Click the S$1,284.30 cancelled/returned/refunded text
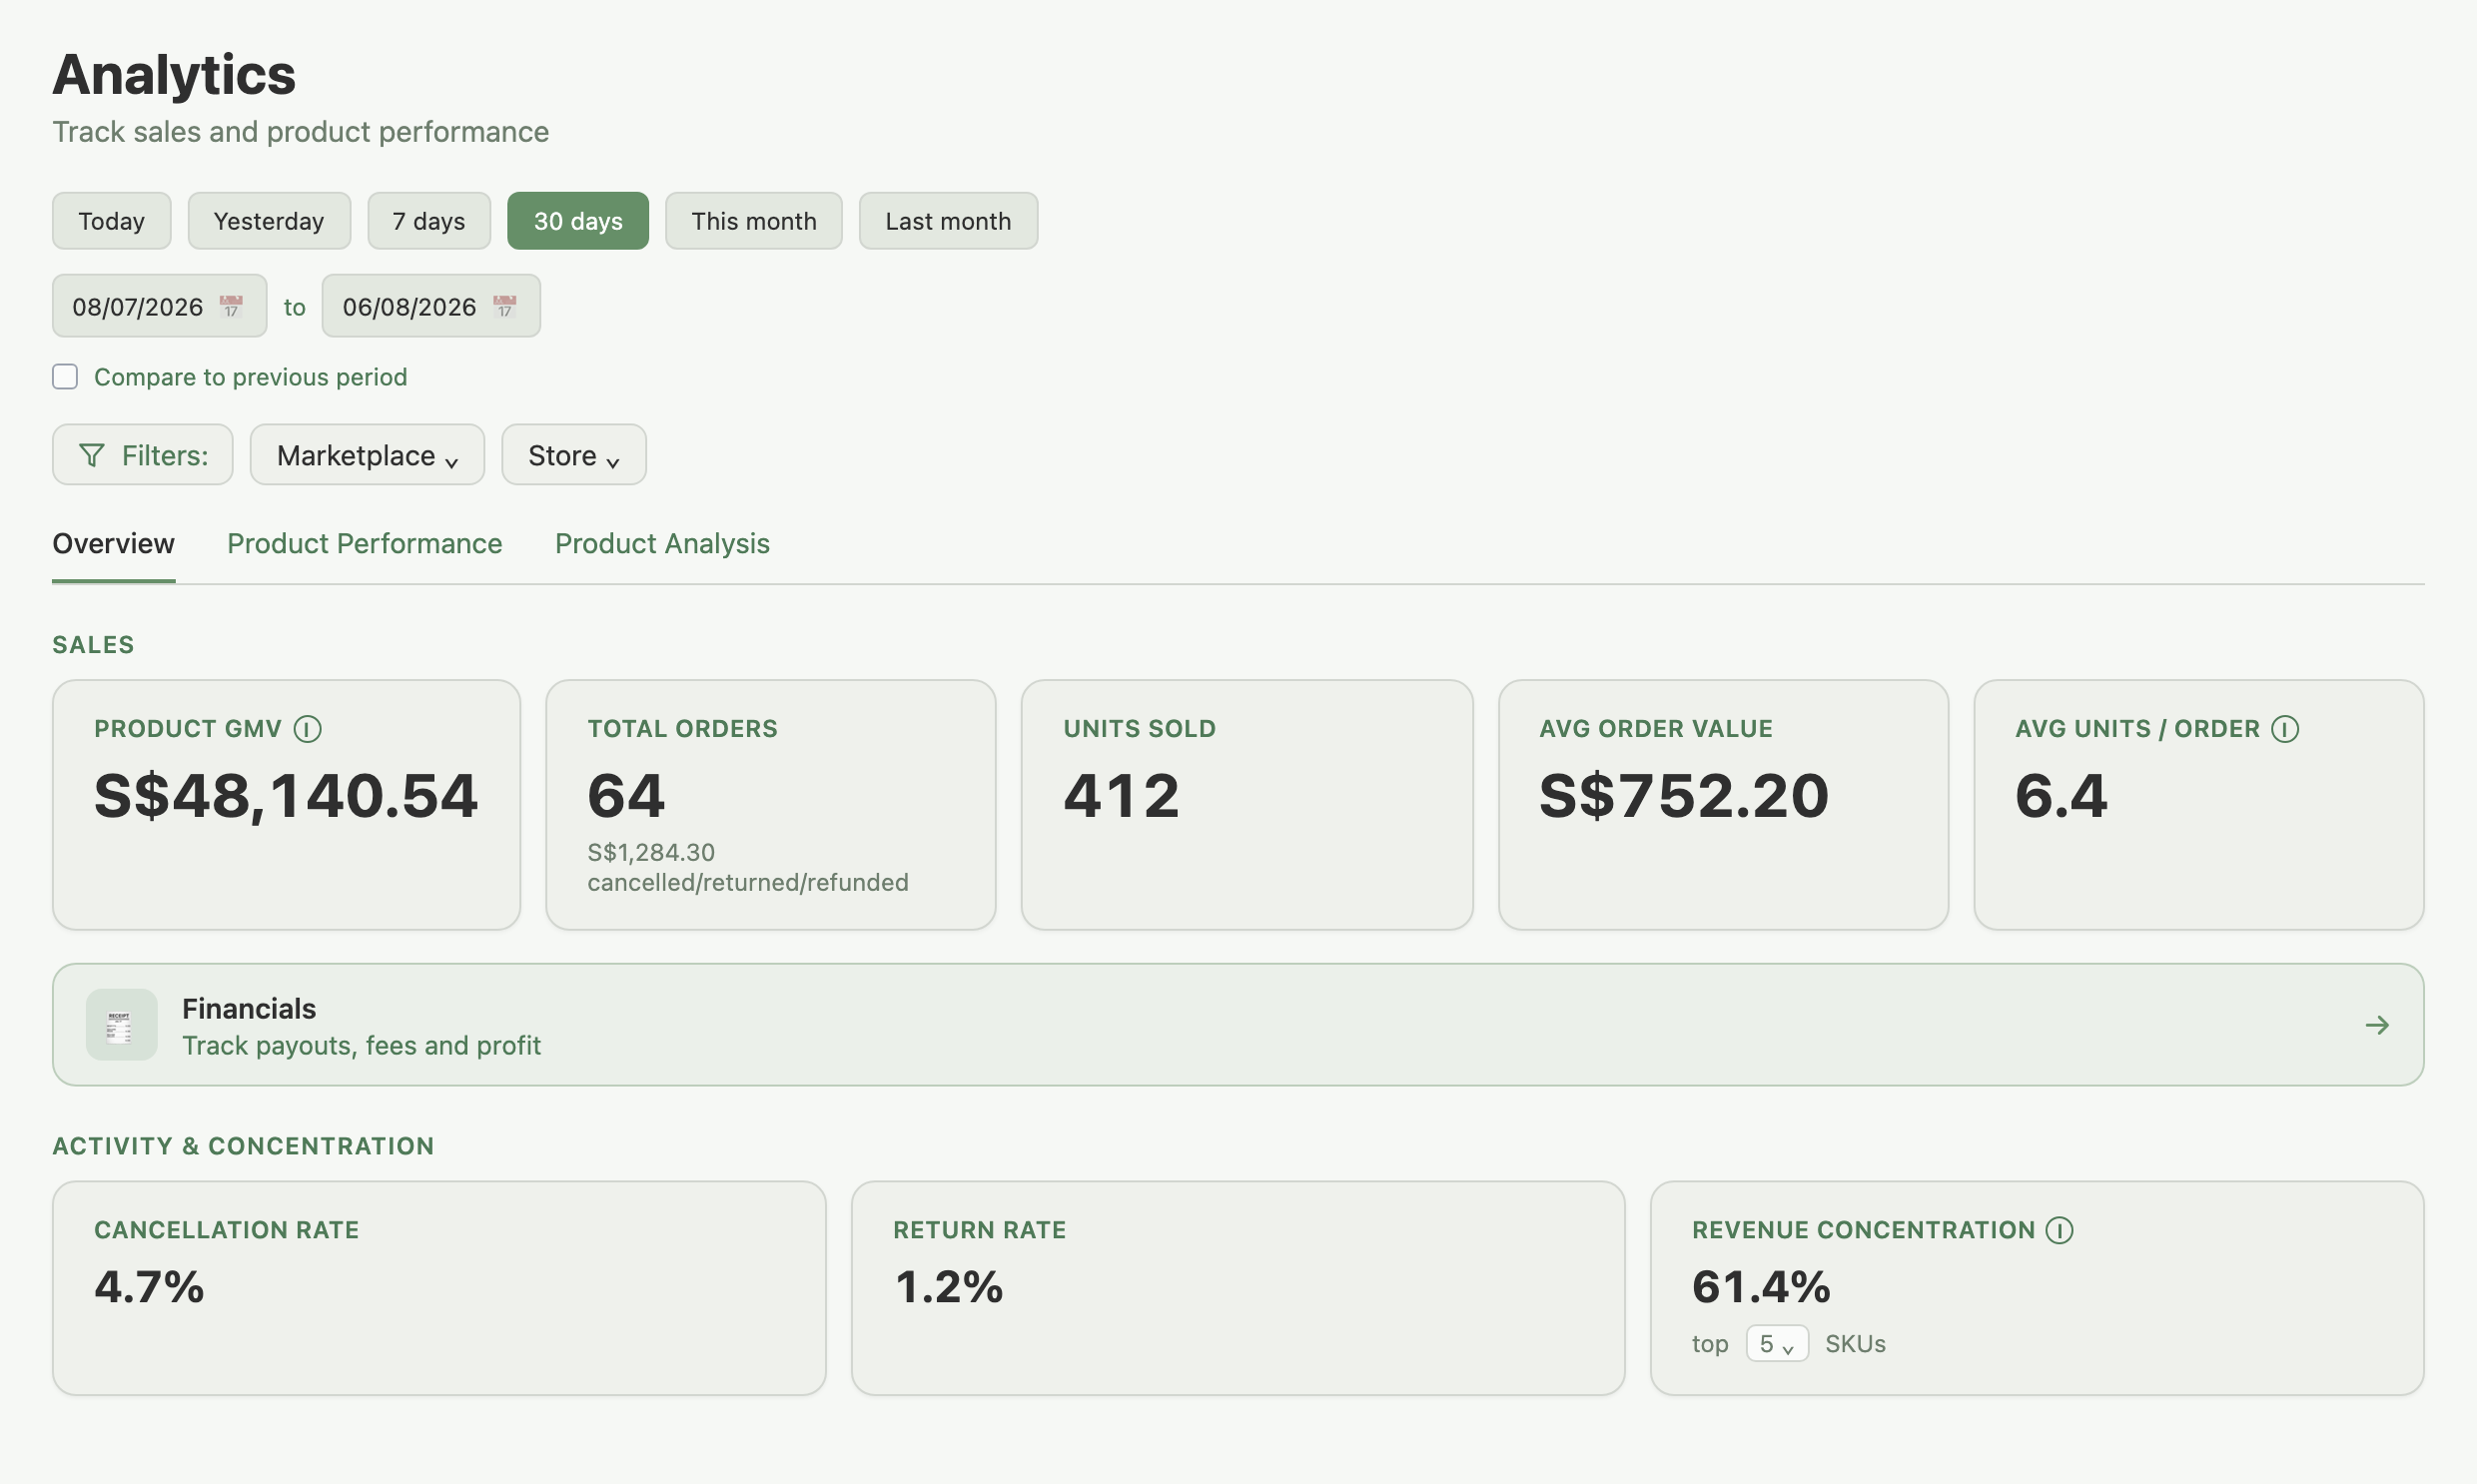The width and height of the screenshot is (2477, 1484). tap(748, 867)
